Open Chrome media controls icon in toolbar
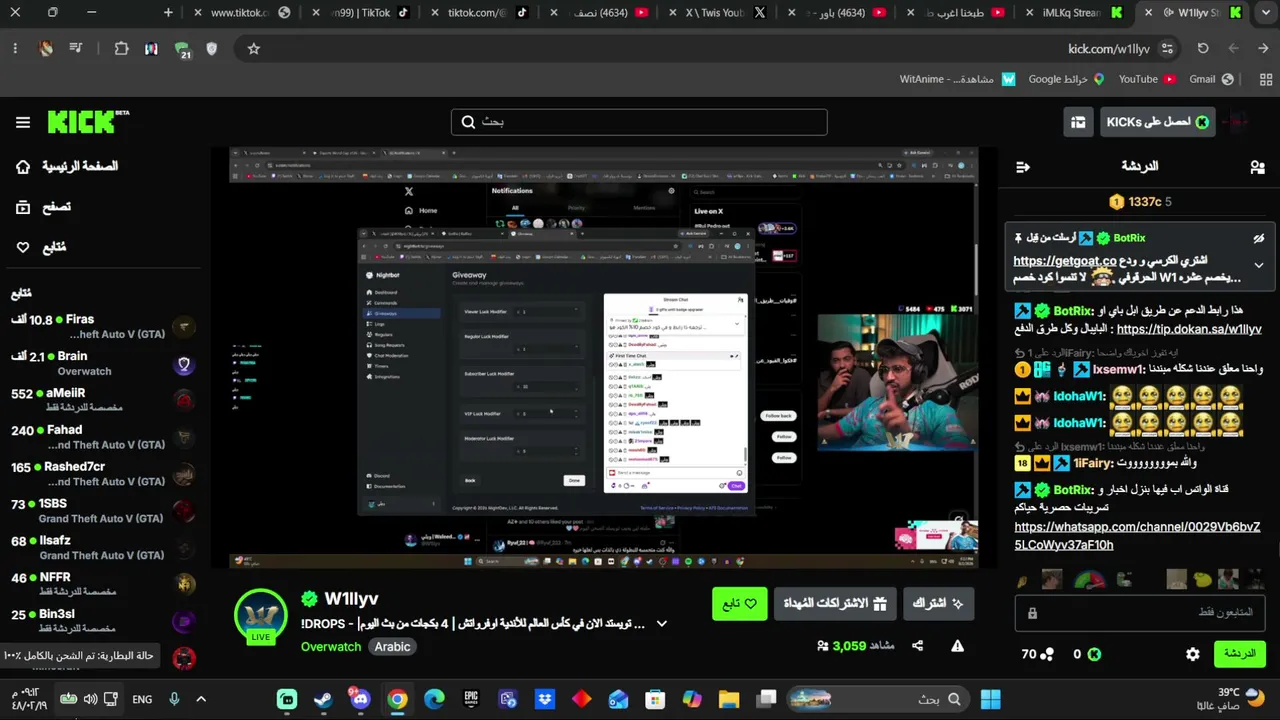Image resolution: width=1280 pixels, height=720 pixels. tap(76, 48)
